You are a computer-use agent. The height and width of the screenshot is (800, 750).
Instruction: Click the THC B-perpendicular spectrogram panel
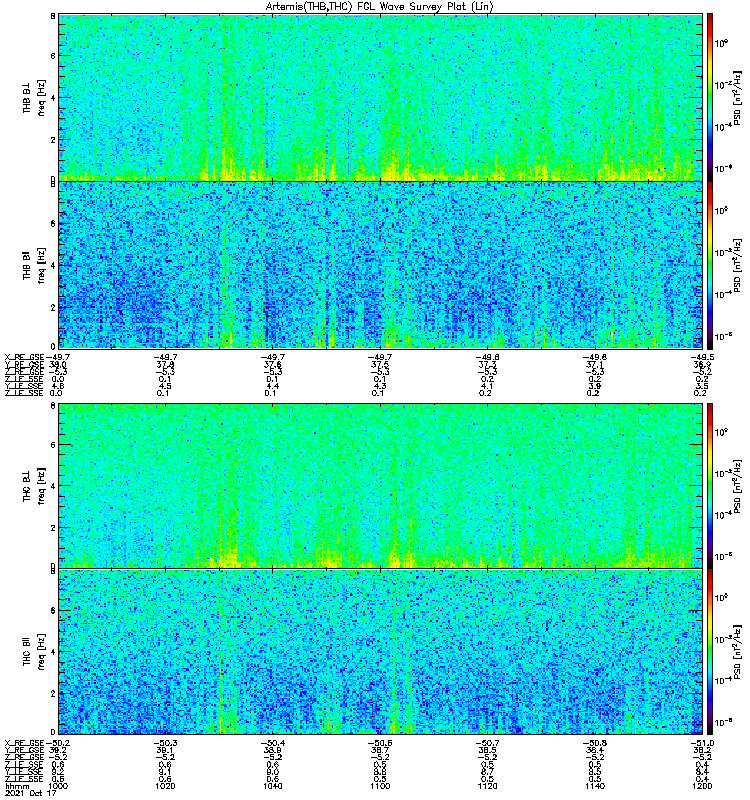(381, 486)
